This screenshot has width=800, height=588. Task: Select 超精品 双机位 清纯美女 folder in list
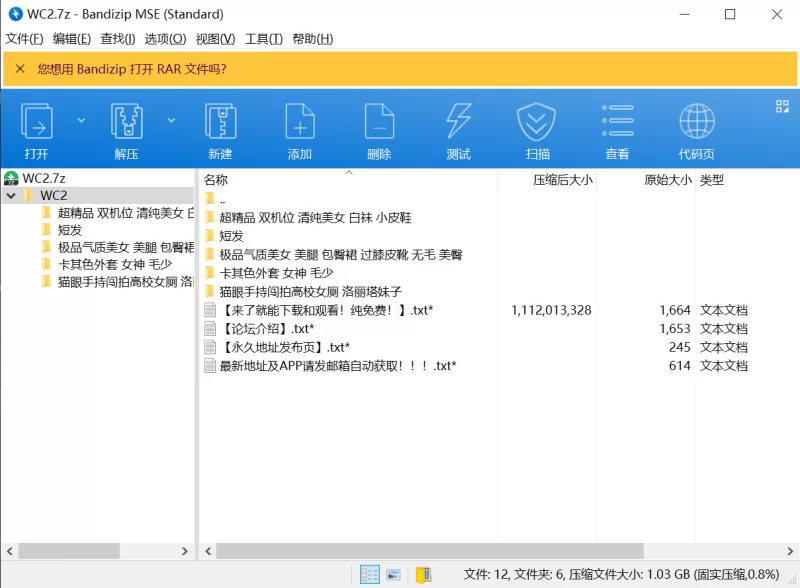point(315,217)
